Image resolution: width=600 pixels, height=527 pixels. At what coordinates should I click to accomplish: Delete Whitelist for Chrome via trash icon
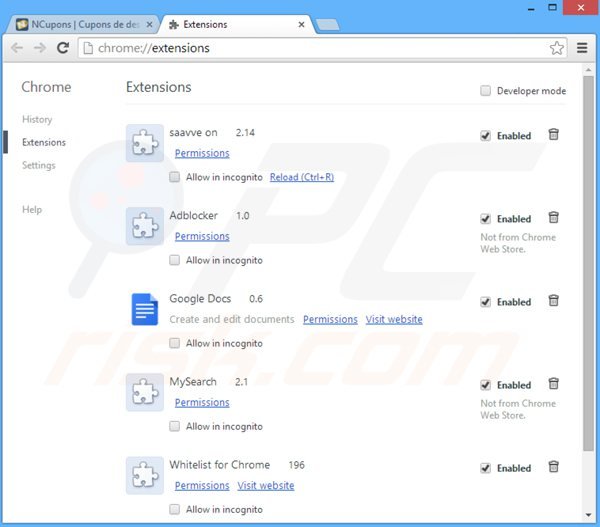pos(553,467)
